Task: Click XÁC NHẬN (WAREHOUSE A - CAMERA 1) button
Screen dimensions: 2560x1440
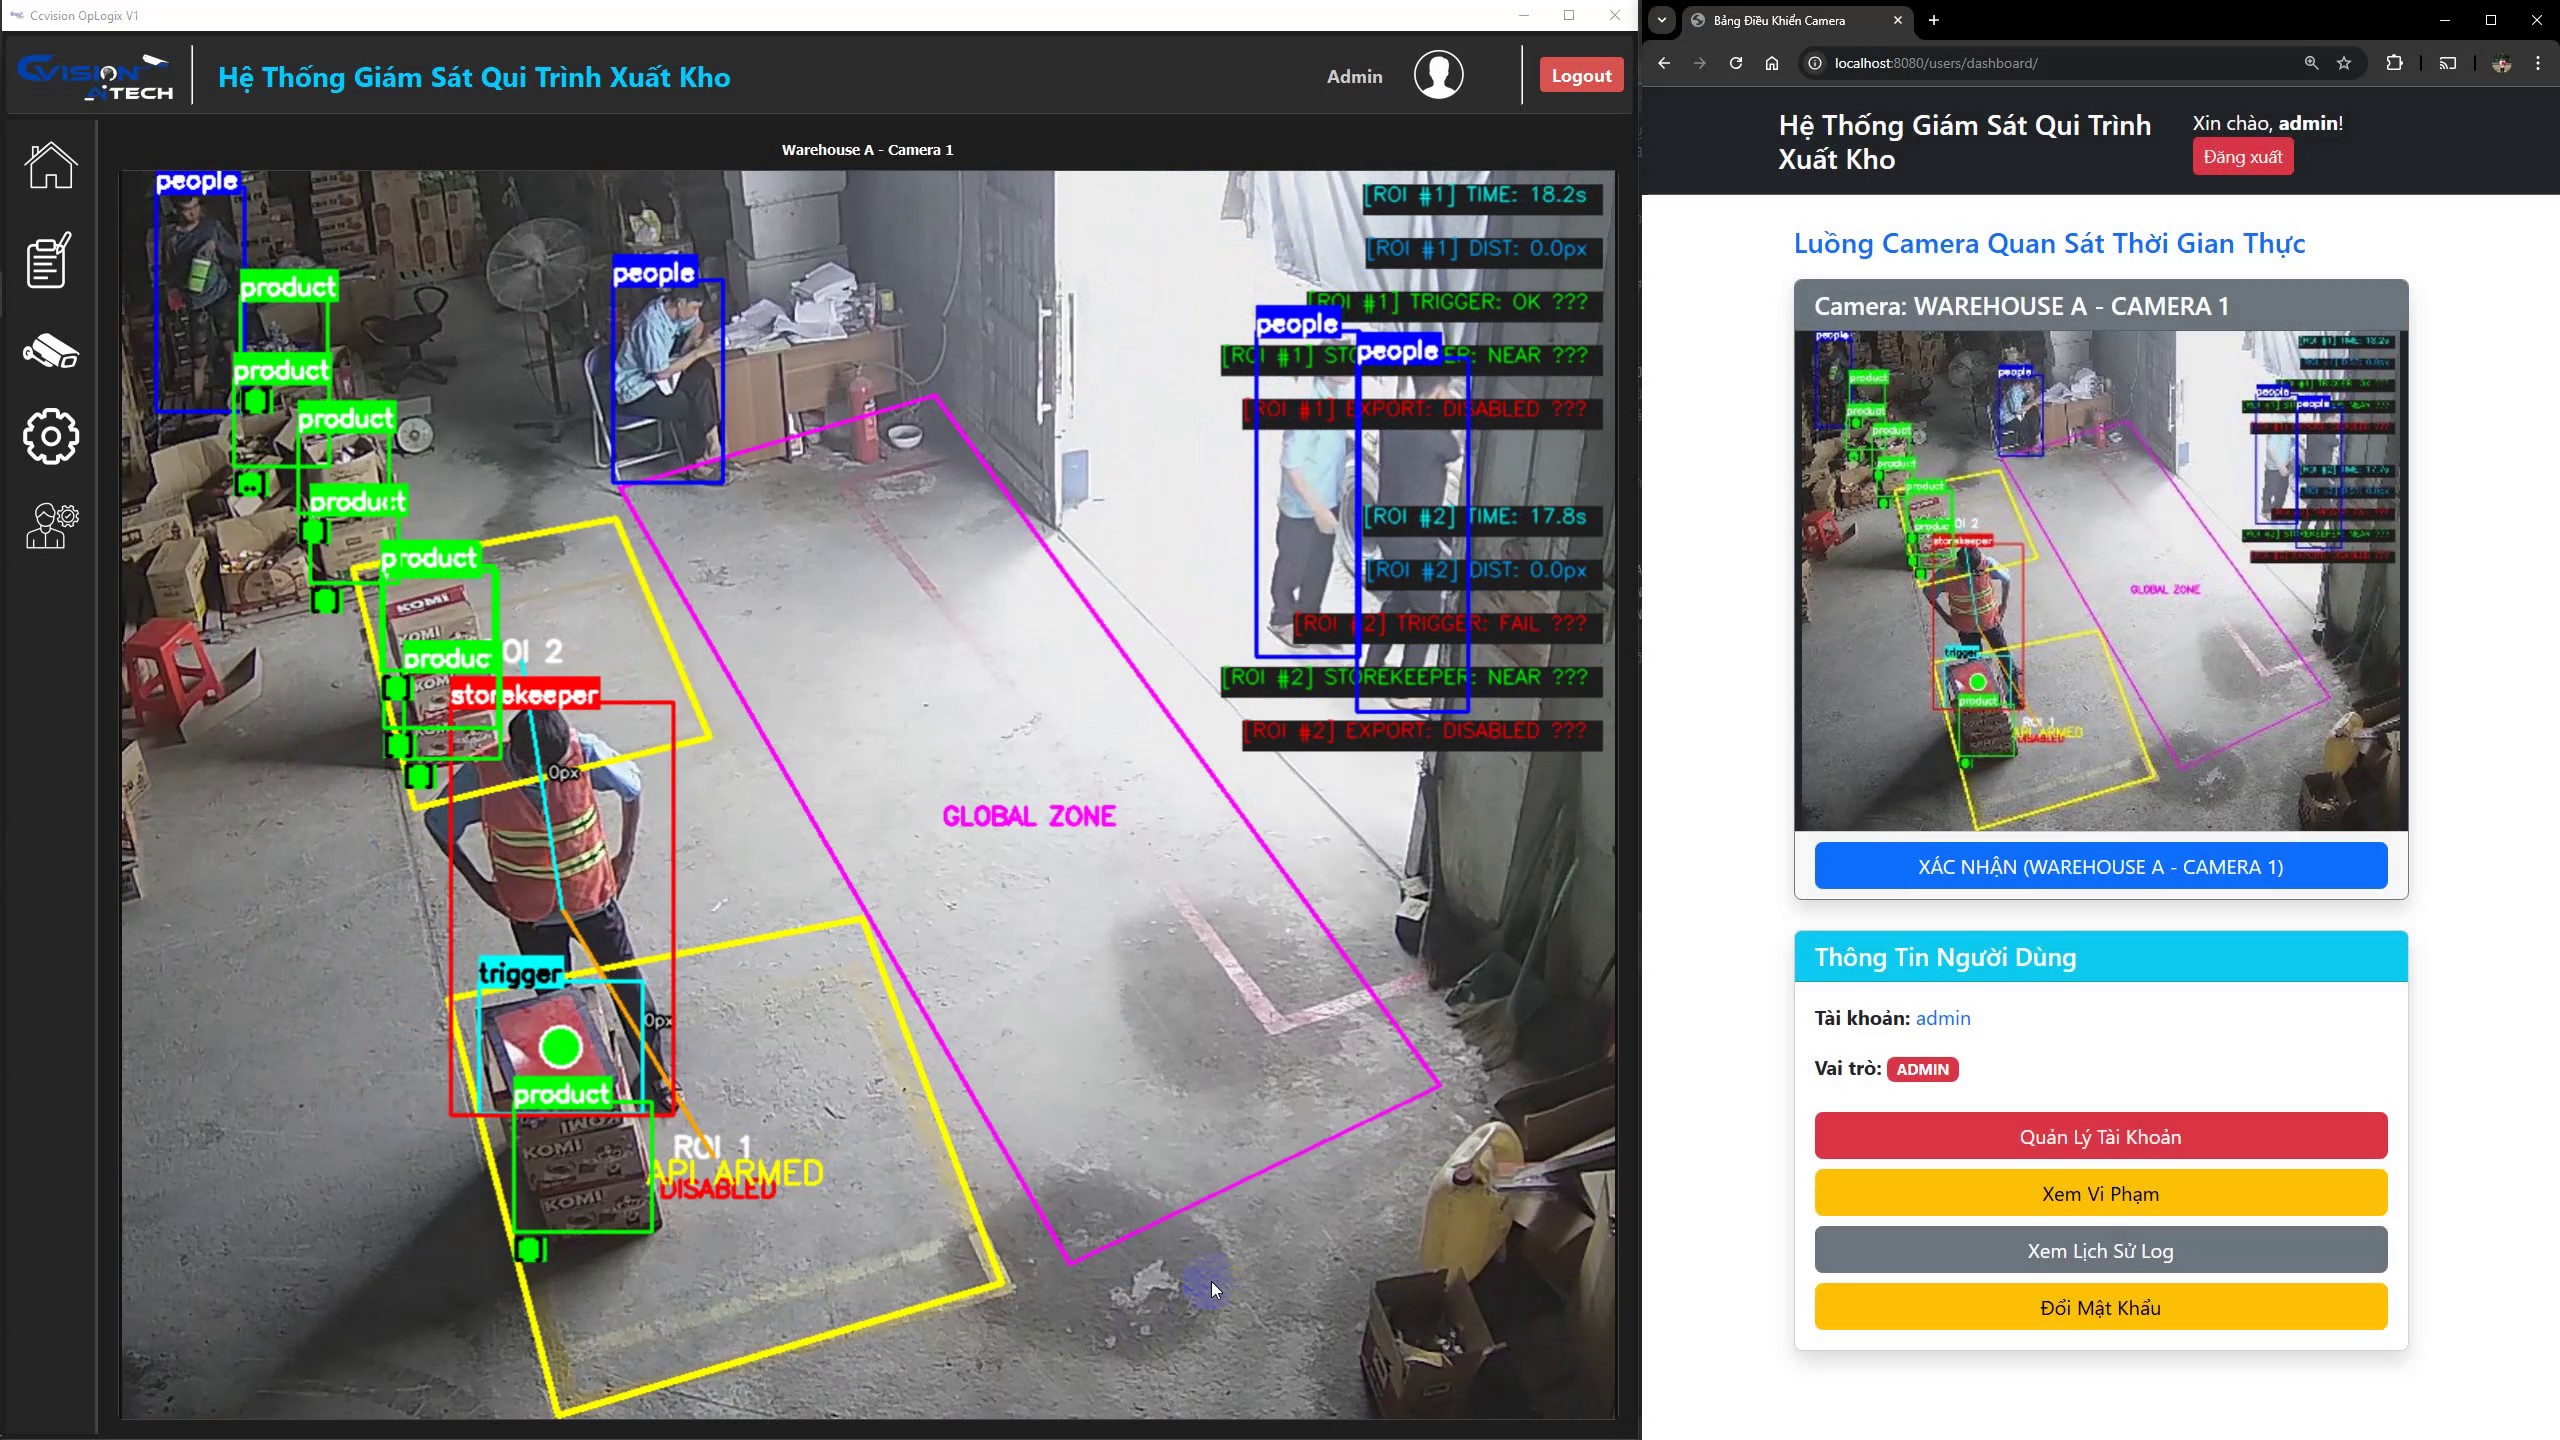Action: pos(2101,866)
